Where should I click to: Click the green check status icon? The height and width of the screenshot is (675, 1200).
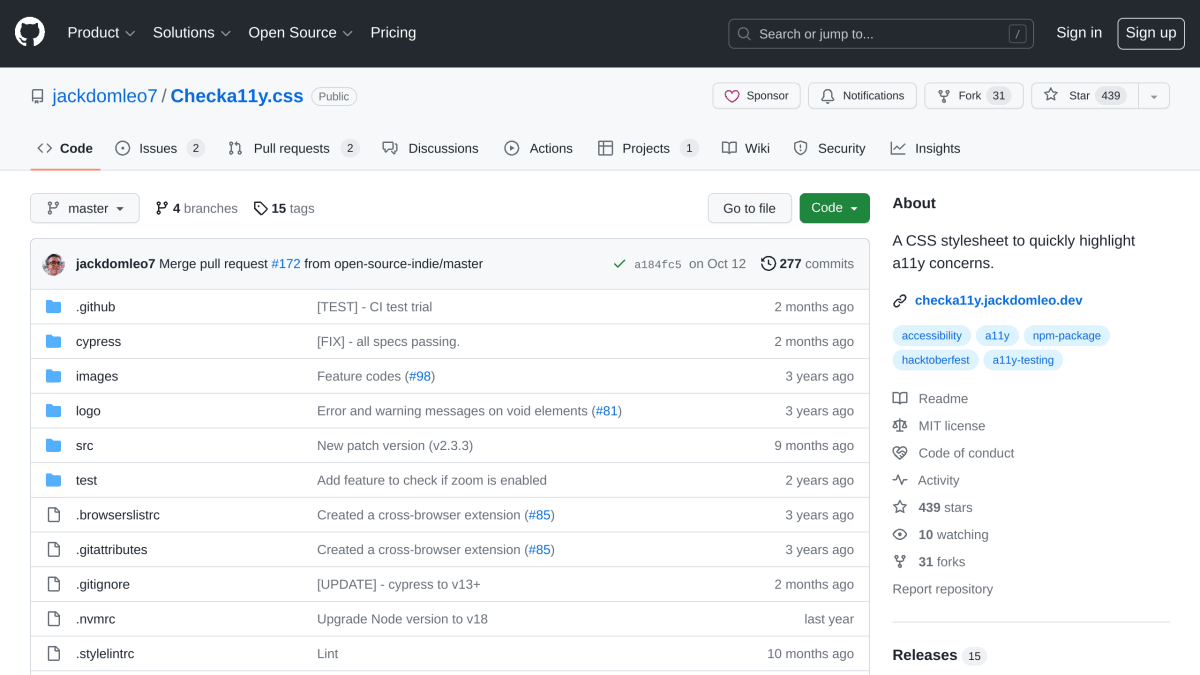tap(620, 264)
